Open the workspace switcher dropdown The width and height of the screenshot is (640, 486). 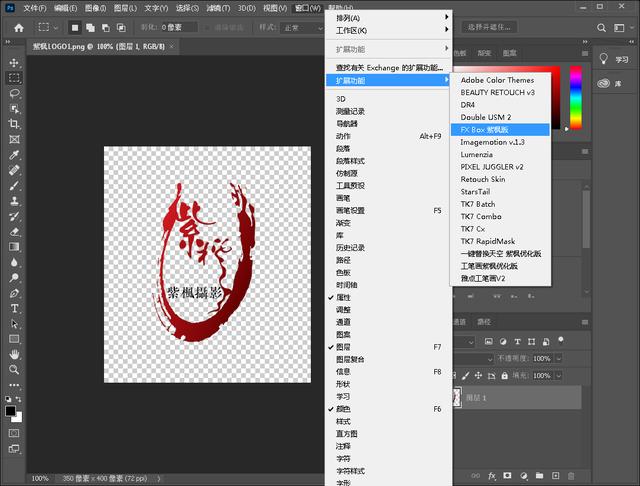pyautogui.click(x=623, y=28)
